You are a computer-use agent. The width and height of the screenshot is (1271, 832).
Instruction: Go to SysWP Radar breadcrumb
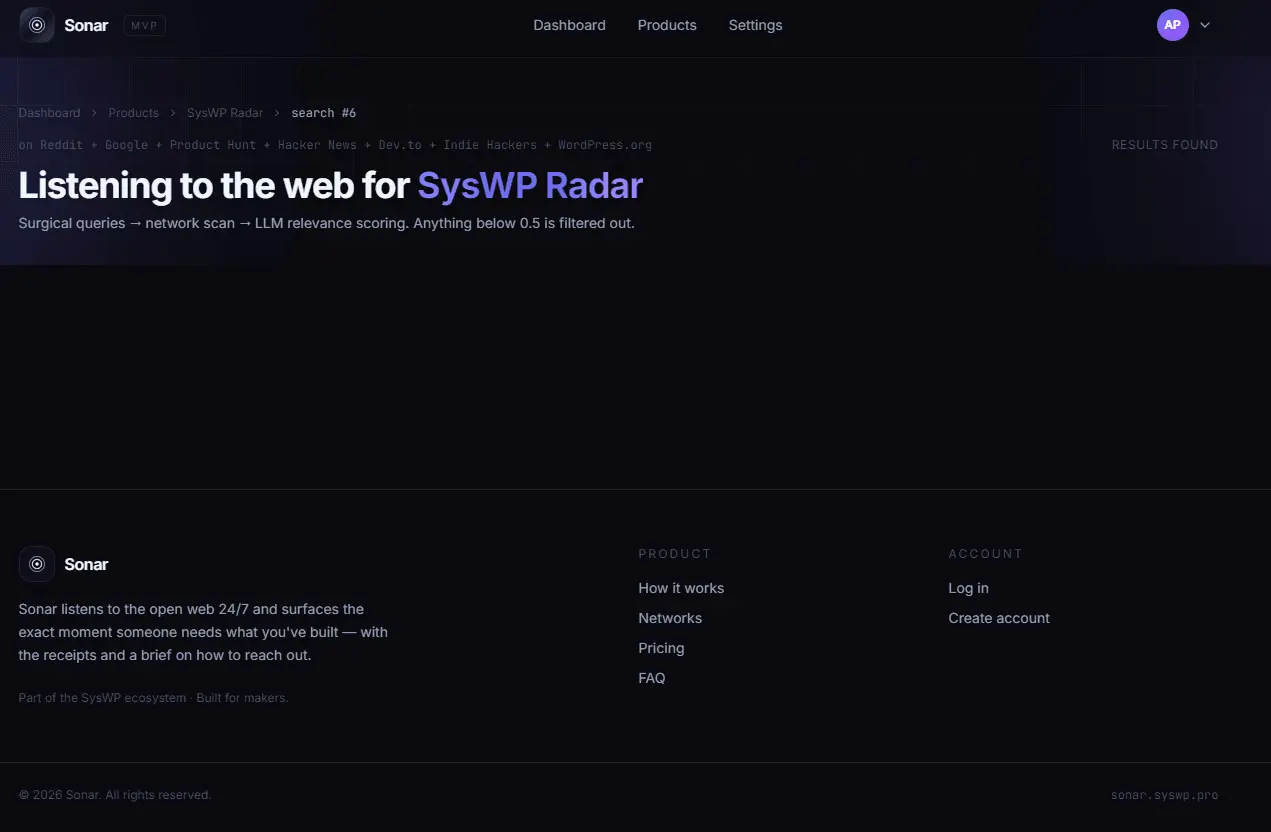point(225,113)
